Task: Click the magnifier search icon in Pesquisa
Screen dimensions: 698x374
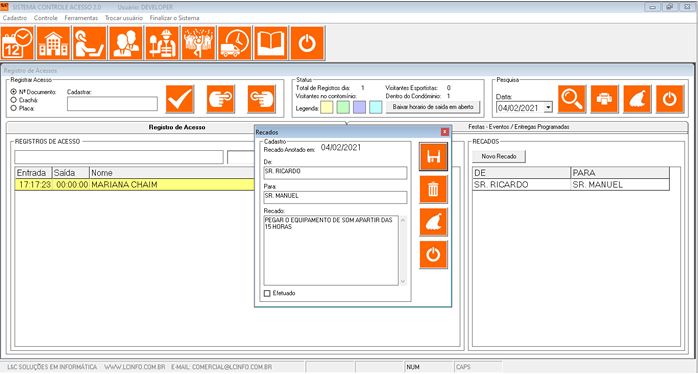Action: point(572,99)
